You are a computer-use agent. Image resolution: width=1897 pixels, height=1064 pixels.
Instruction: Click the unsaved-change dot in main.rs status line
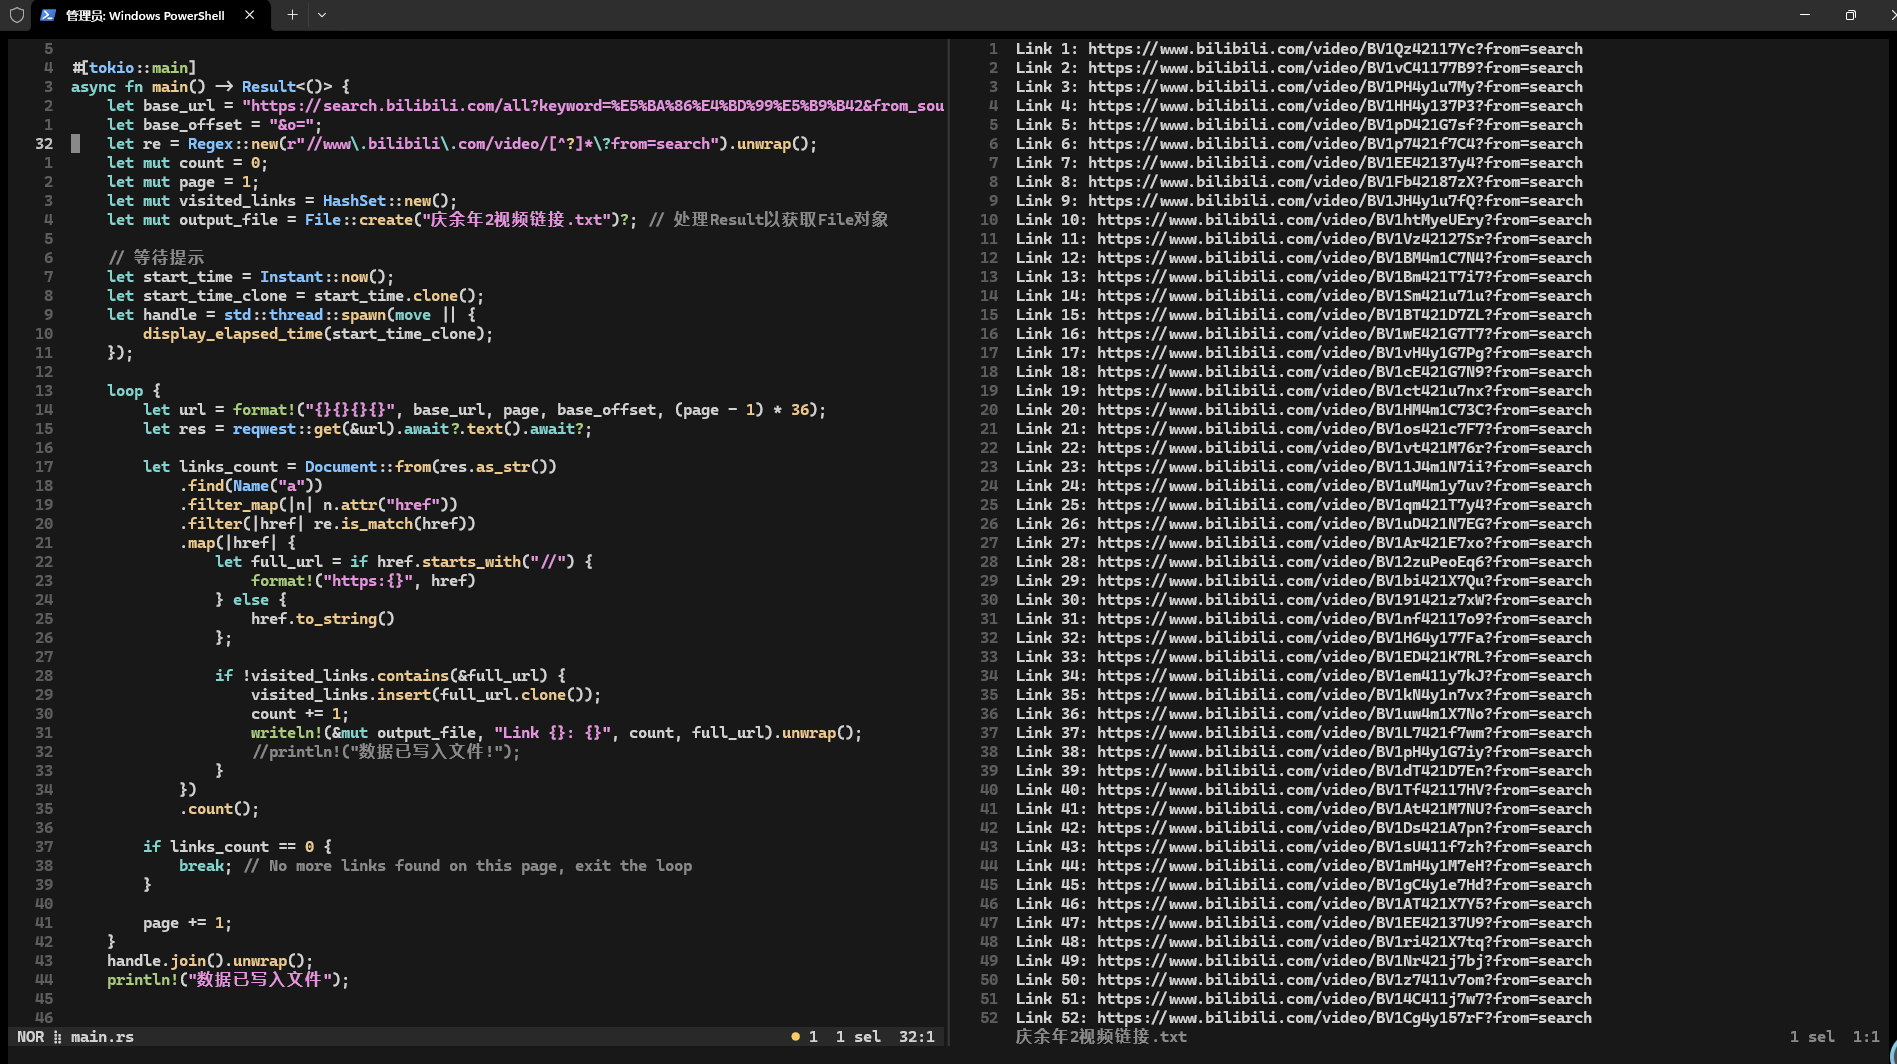pos(795,1037)
